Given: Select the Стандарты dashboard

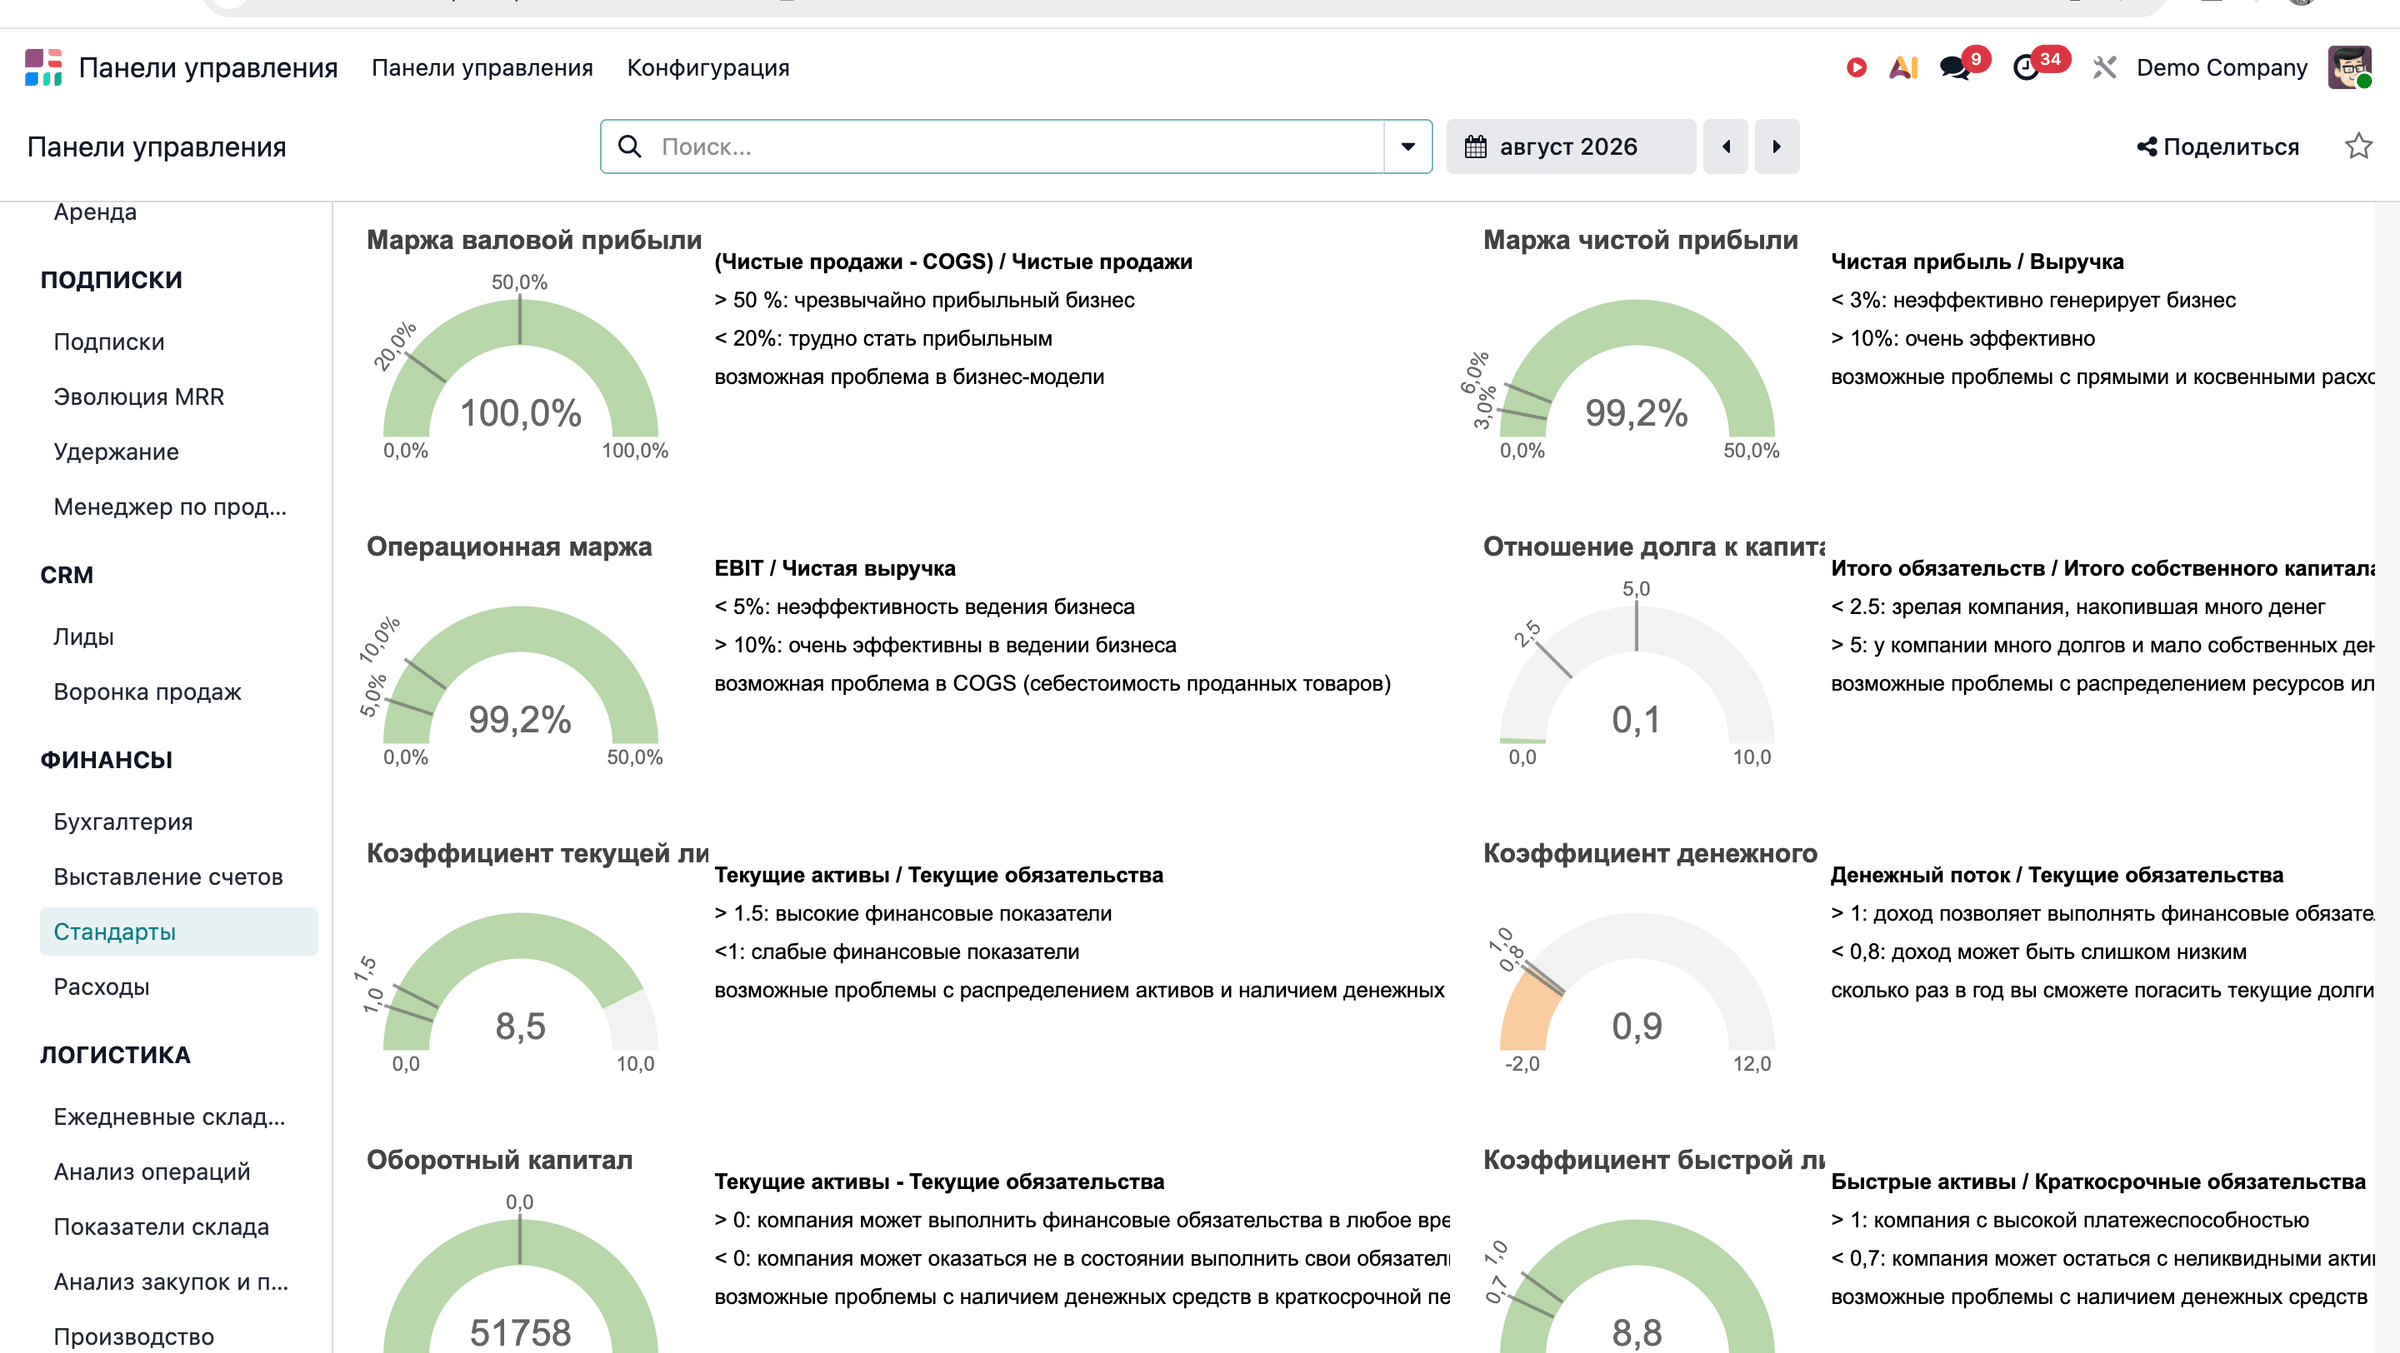Looking at the screenshot, I should [x=179, y=932].
